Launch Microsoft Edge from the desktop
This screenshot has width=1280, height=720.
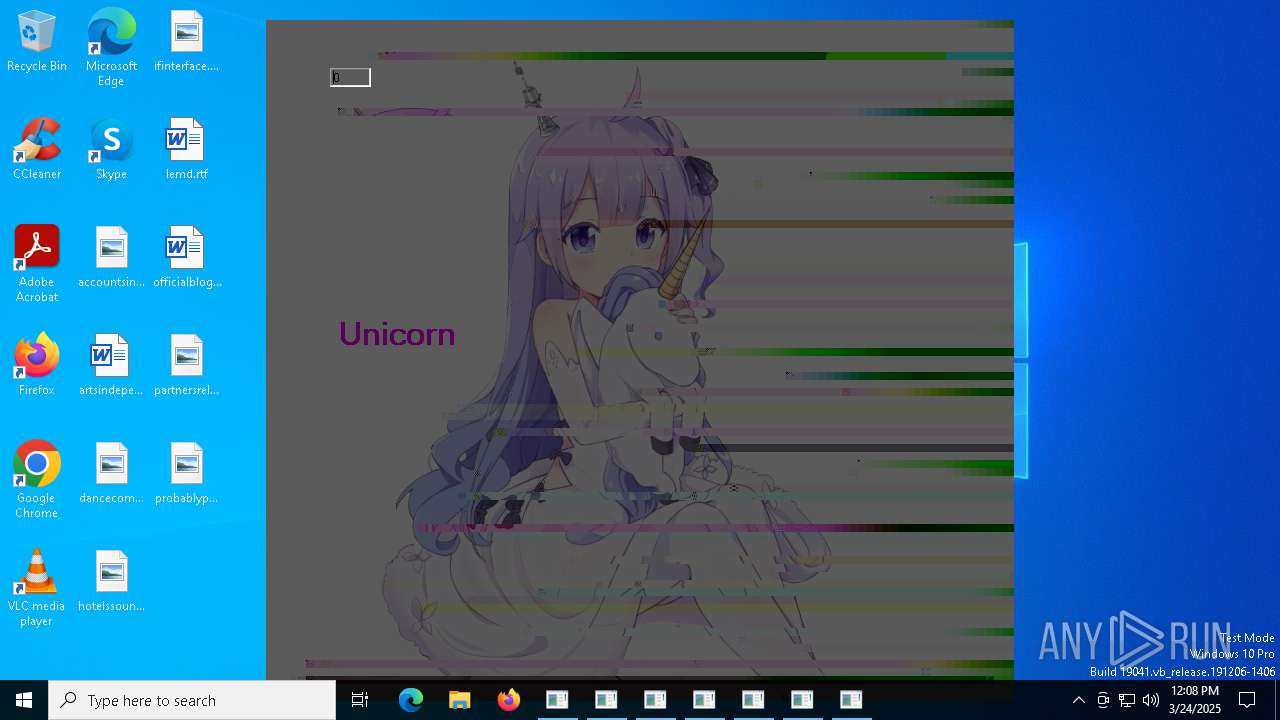coord(111,47)
